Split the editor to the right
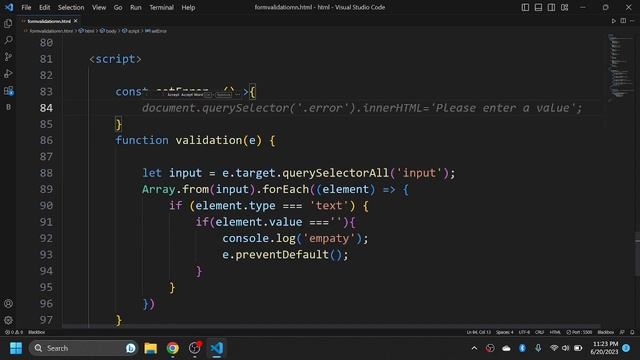Screen dimensions: 640x360 tap(623, 21)
